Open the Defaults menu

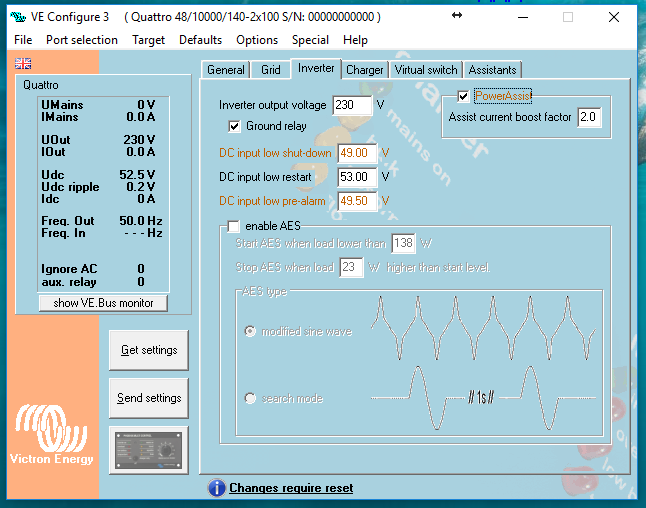[201, 40]
